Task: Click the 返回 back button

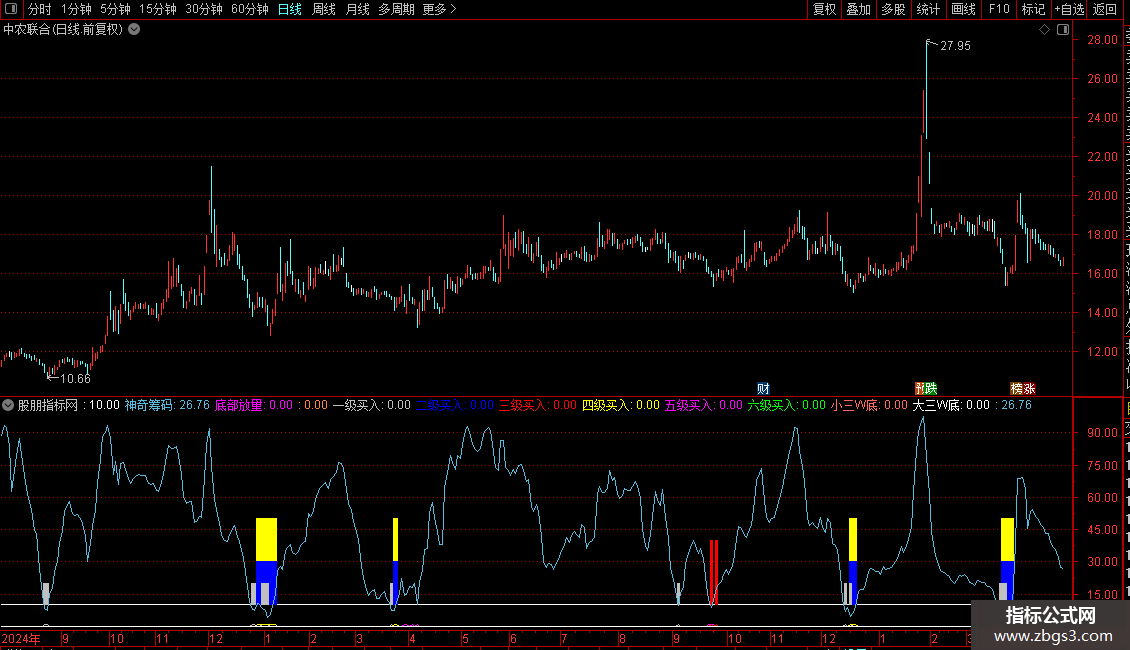Action: click(x=1105, y=9)
